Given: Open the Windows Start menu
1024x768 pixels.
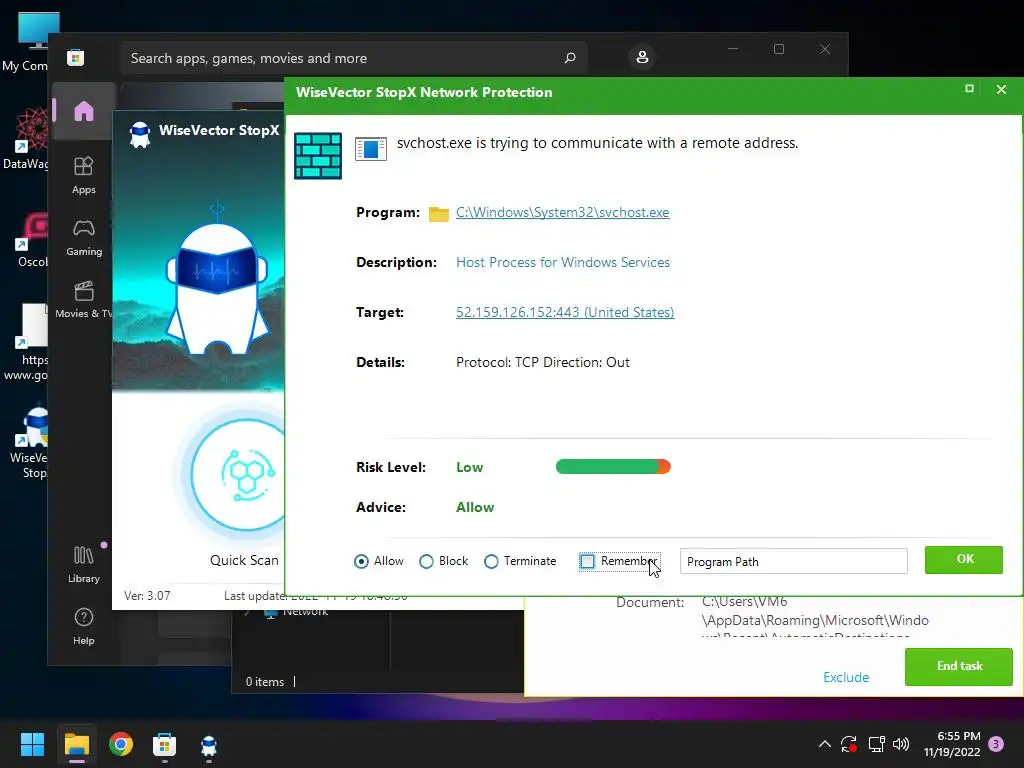Looking at the screenshot, I should point(32,744).
